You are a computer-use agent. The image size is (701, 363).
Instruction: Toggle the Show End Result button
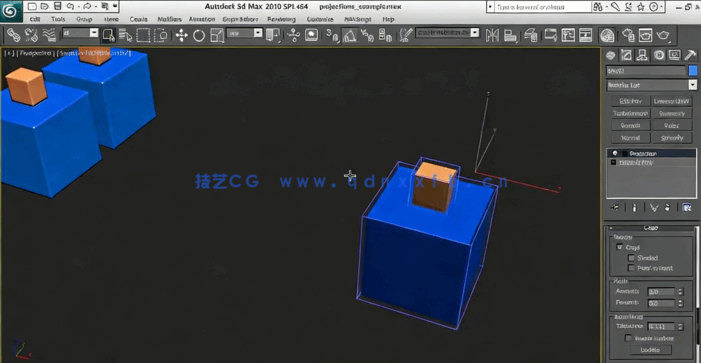(634, 207)
